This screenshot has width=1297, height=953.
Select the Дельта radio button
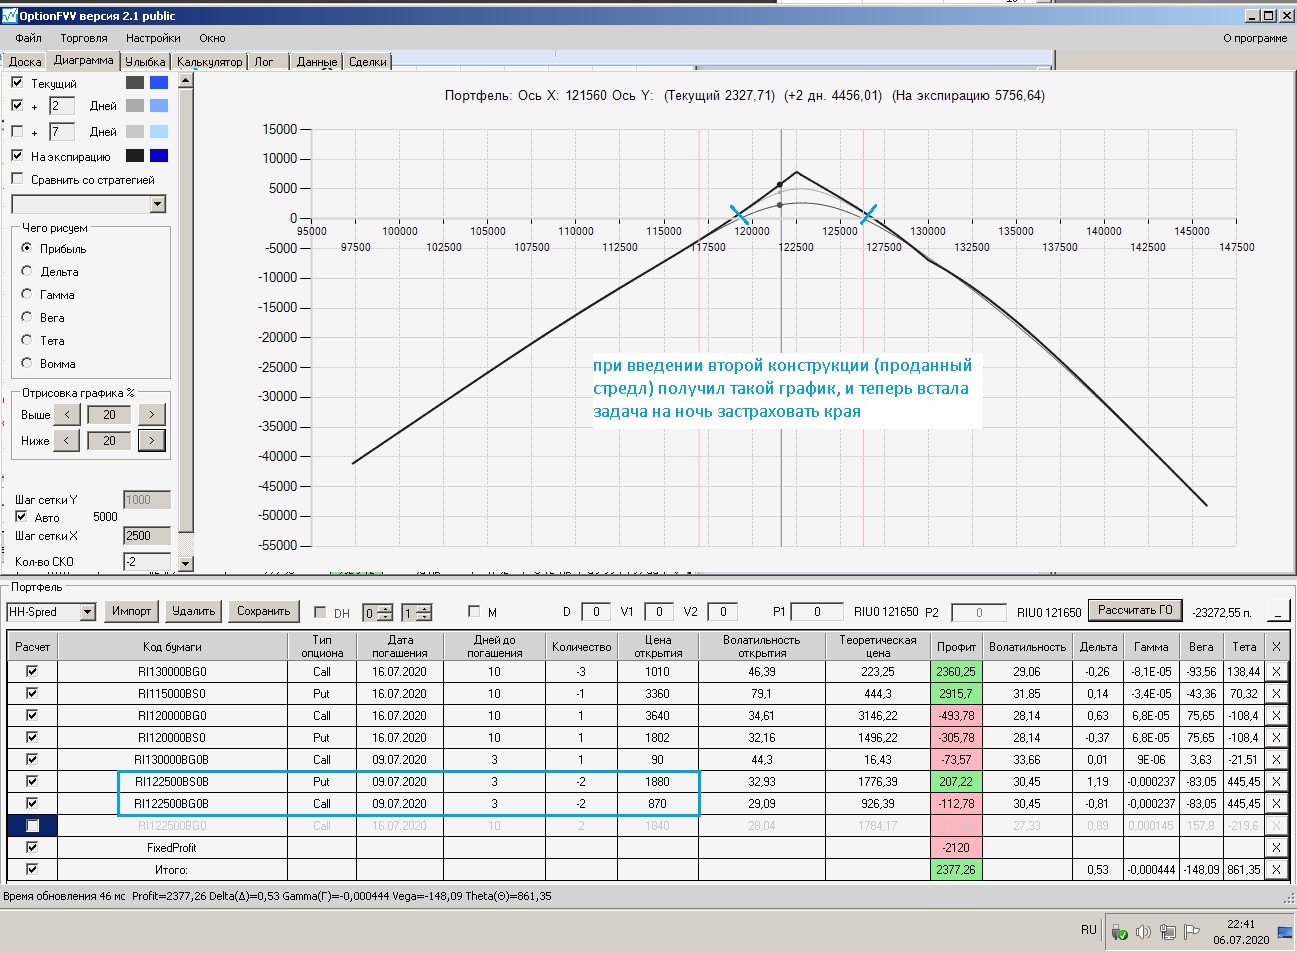[x=27, y=271]
